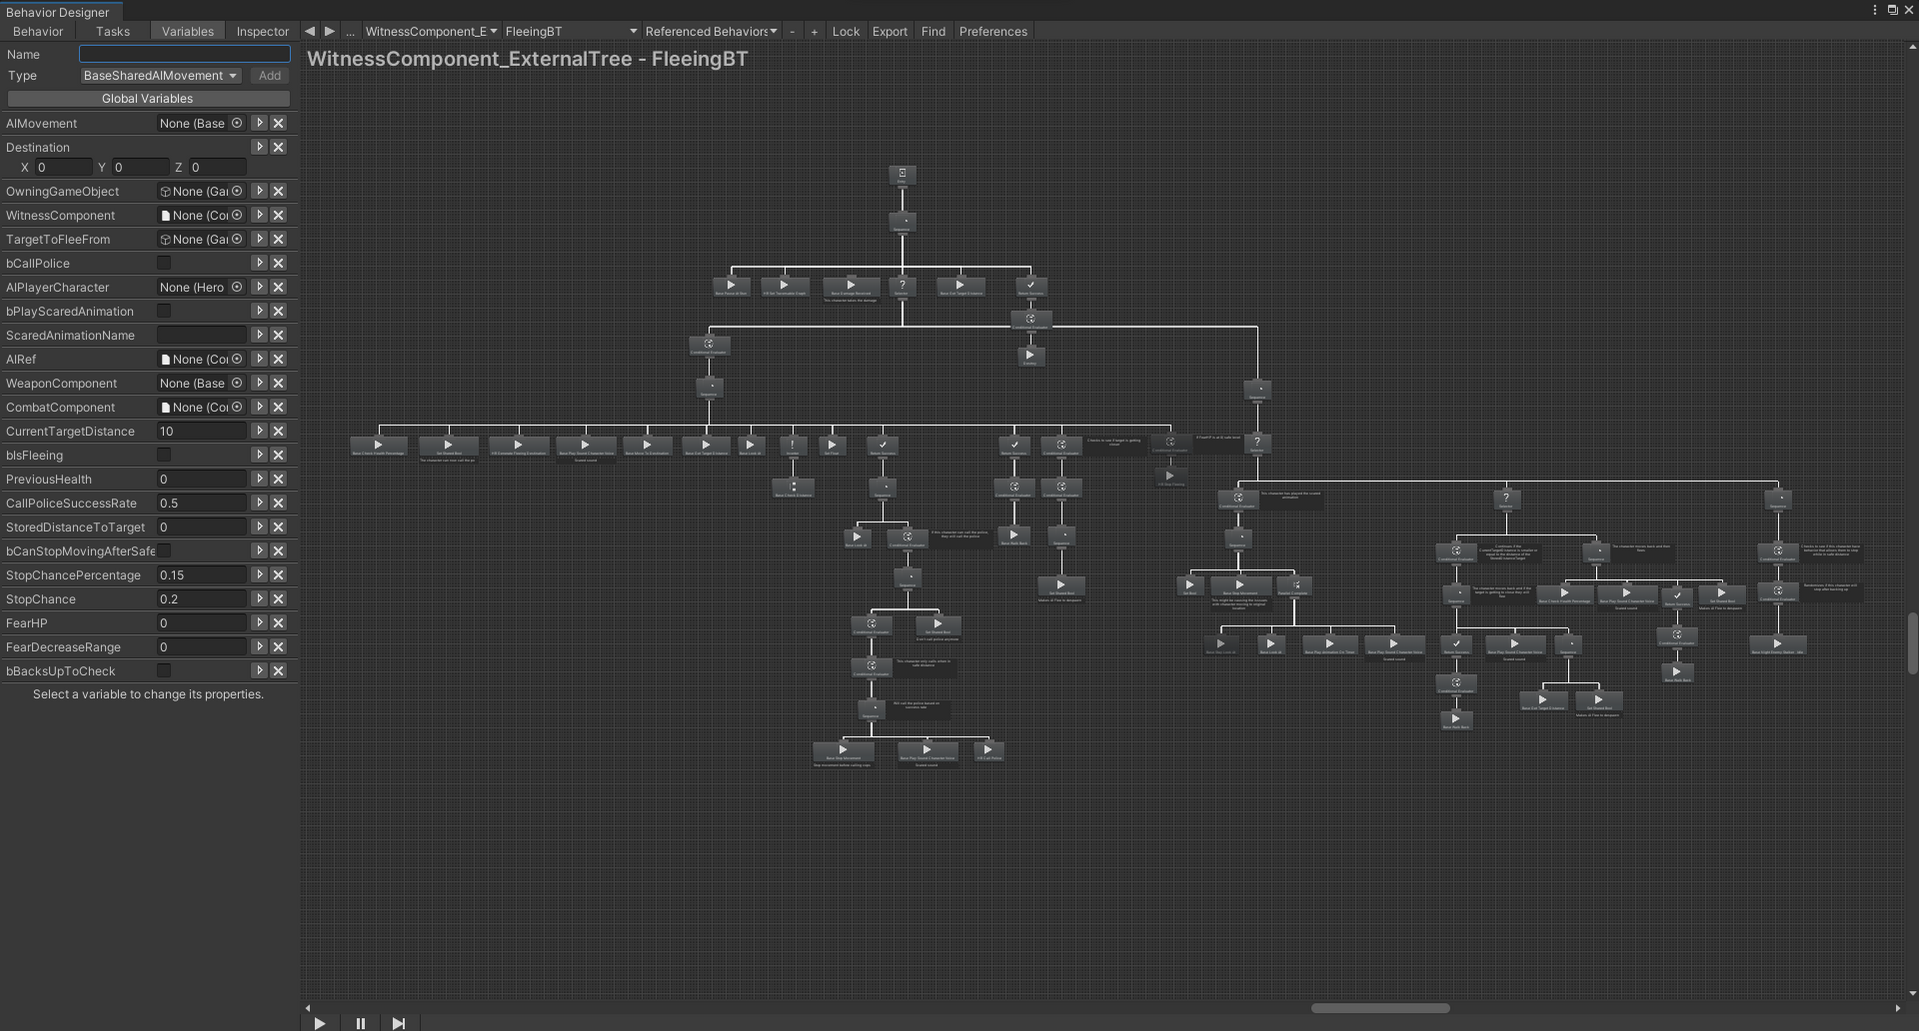Delete the Destination variable
1919x1031 pixels.
279,147
